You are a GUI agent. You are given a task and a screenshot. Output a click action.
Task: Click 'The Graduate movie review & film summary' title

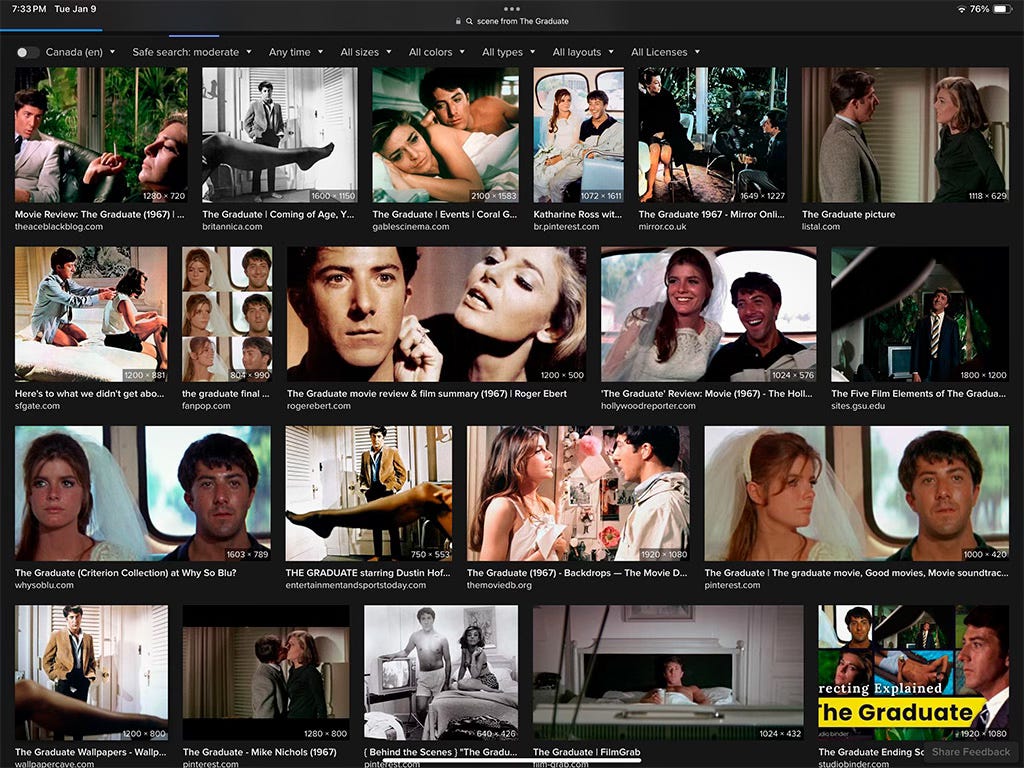[x=426, y=394]
